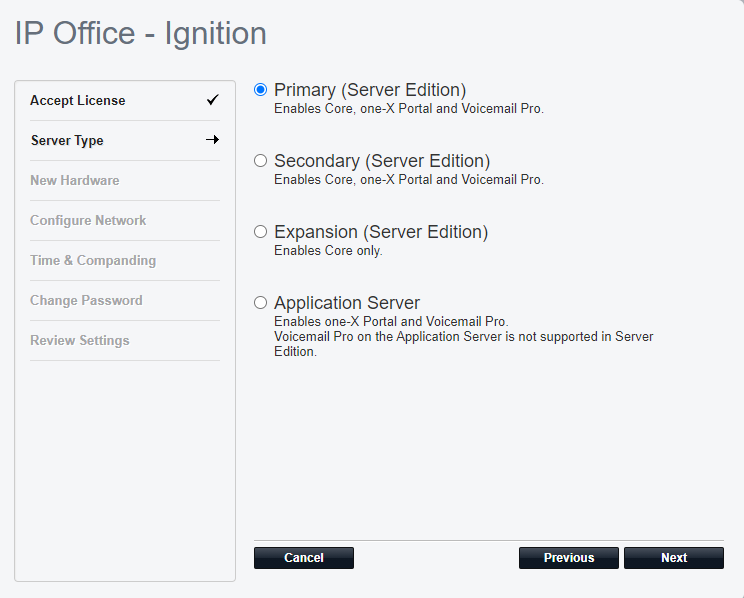
Task: Pick the Expansion (Server Edition) radio button
Action: pyautogui.click(x=260, y=232)
